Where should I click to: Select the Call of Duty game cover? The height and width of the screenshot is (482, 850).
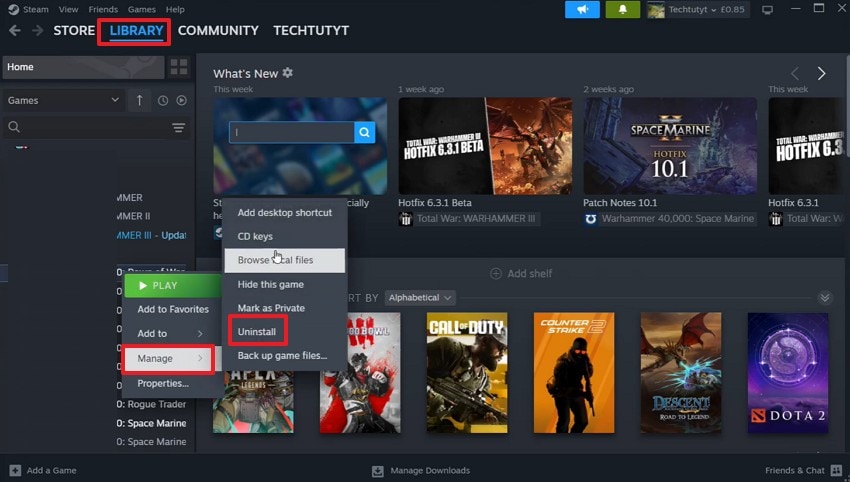point(467,372)
